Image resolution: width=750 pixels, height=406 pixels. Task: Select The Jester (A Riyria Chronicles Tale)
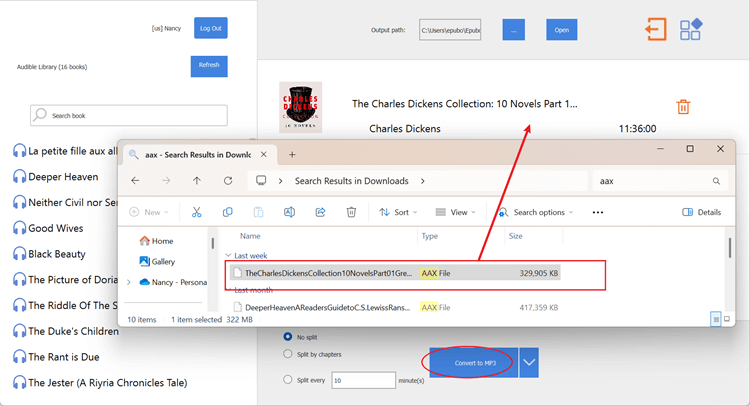108,383
